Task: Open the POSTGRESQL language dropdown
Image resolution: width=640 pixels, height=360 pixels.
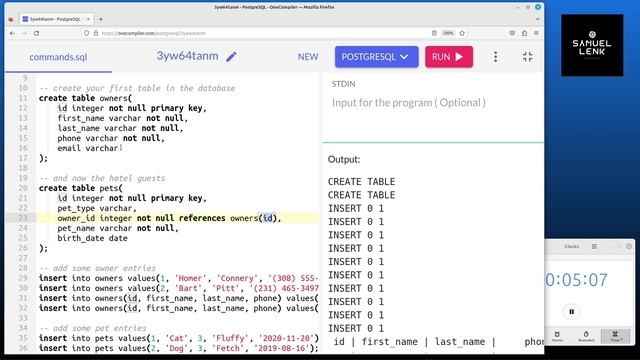Action: [x=376, y=57]
